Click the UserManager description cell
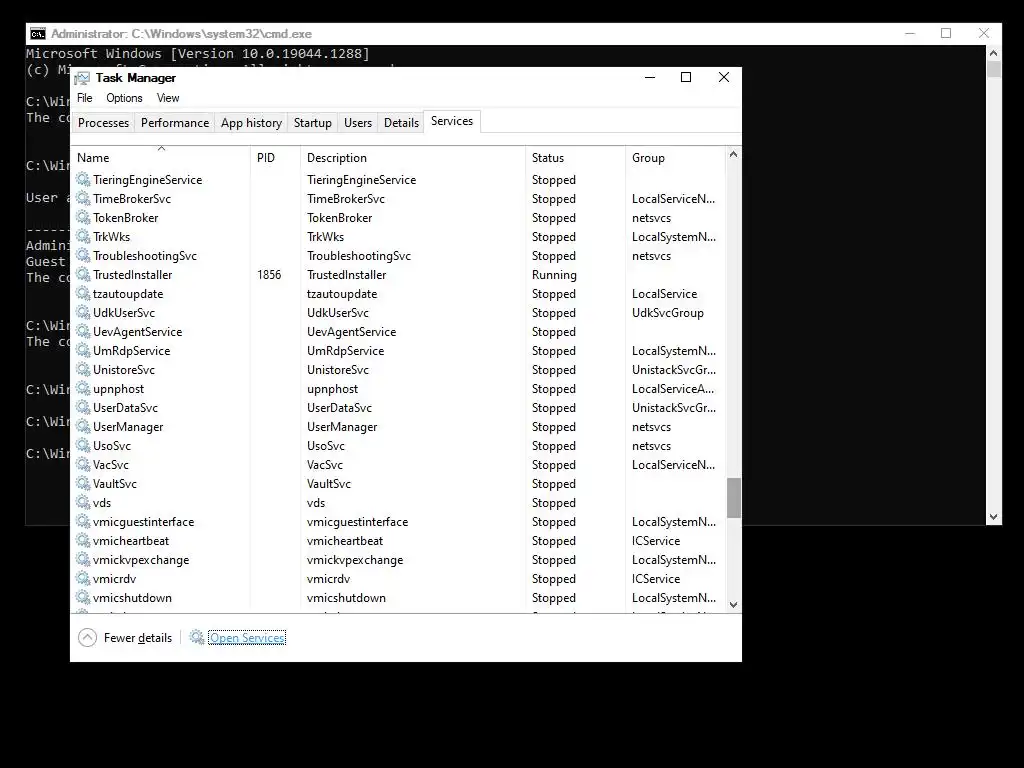The height and width of the screenshot is (768, 1024). [x=342, y=427]
